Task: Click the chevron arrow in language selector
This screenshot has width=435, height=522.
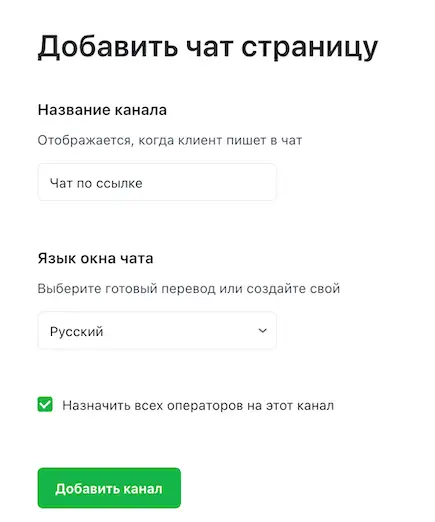Action: 263,331
